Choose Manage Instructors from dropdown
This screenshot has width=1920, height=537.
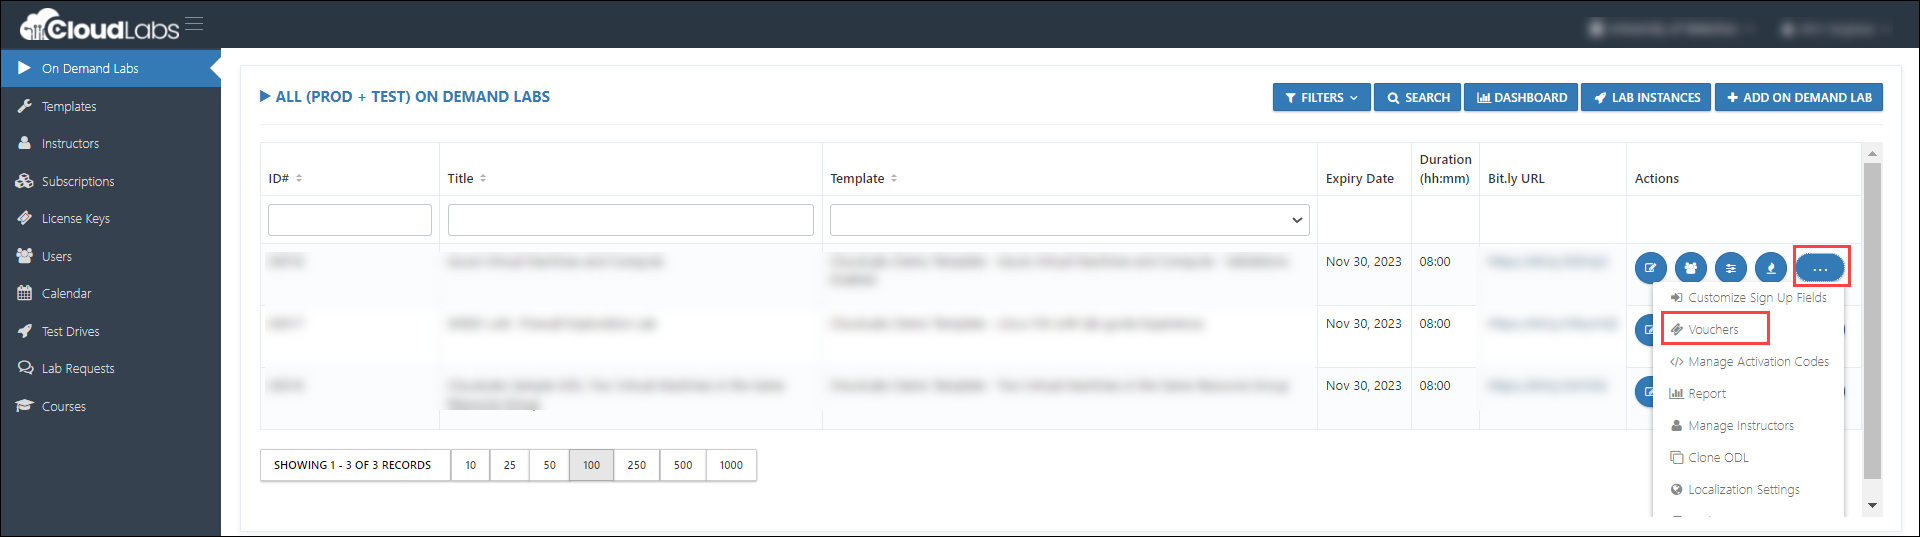tap(1732, 425)
